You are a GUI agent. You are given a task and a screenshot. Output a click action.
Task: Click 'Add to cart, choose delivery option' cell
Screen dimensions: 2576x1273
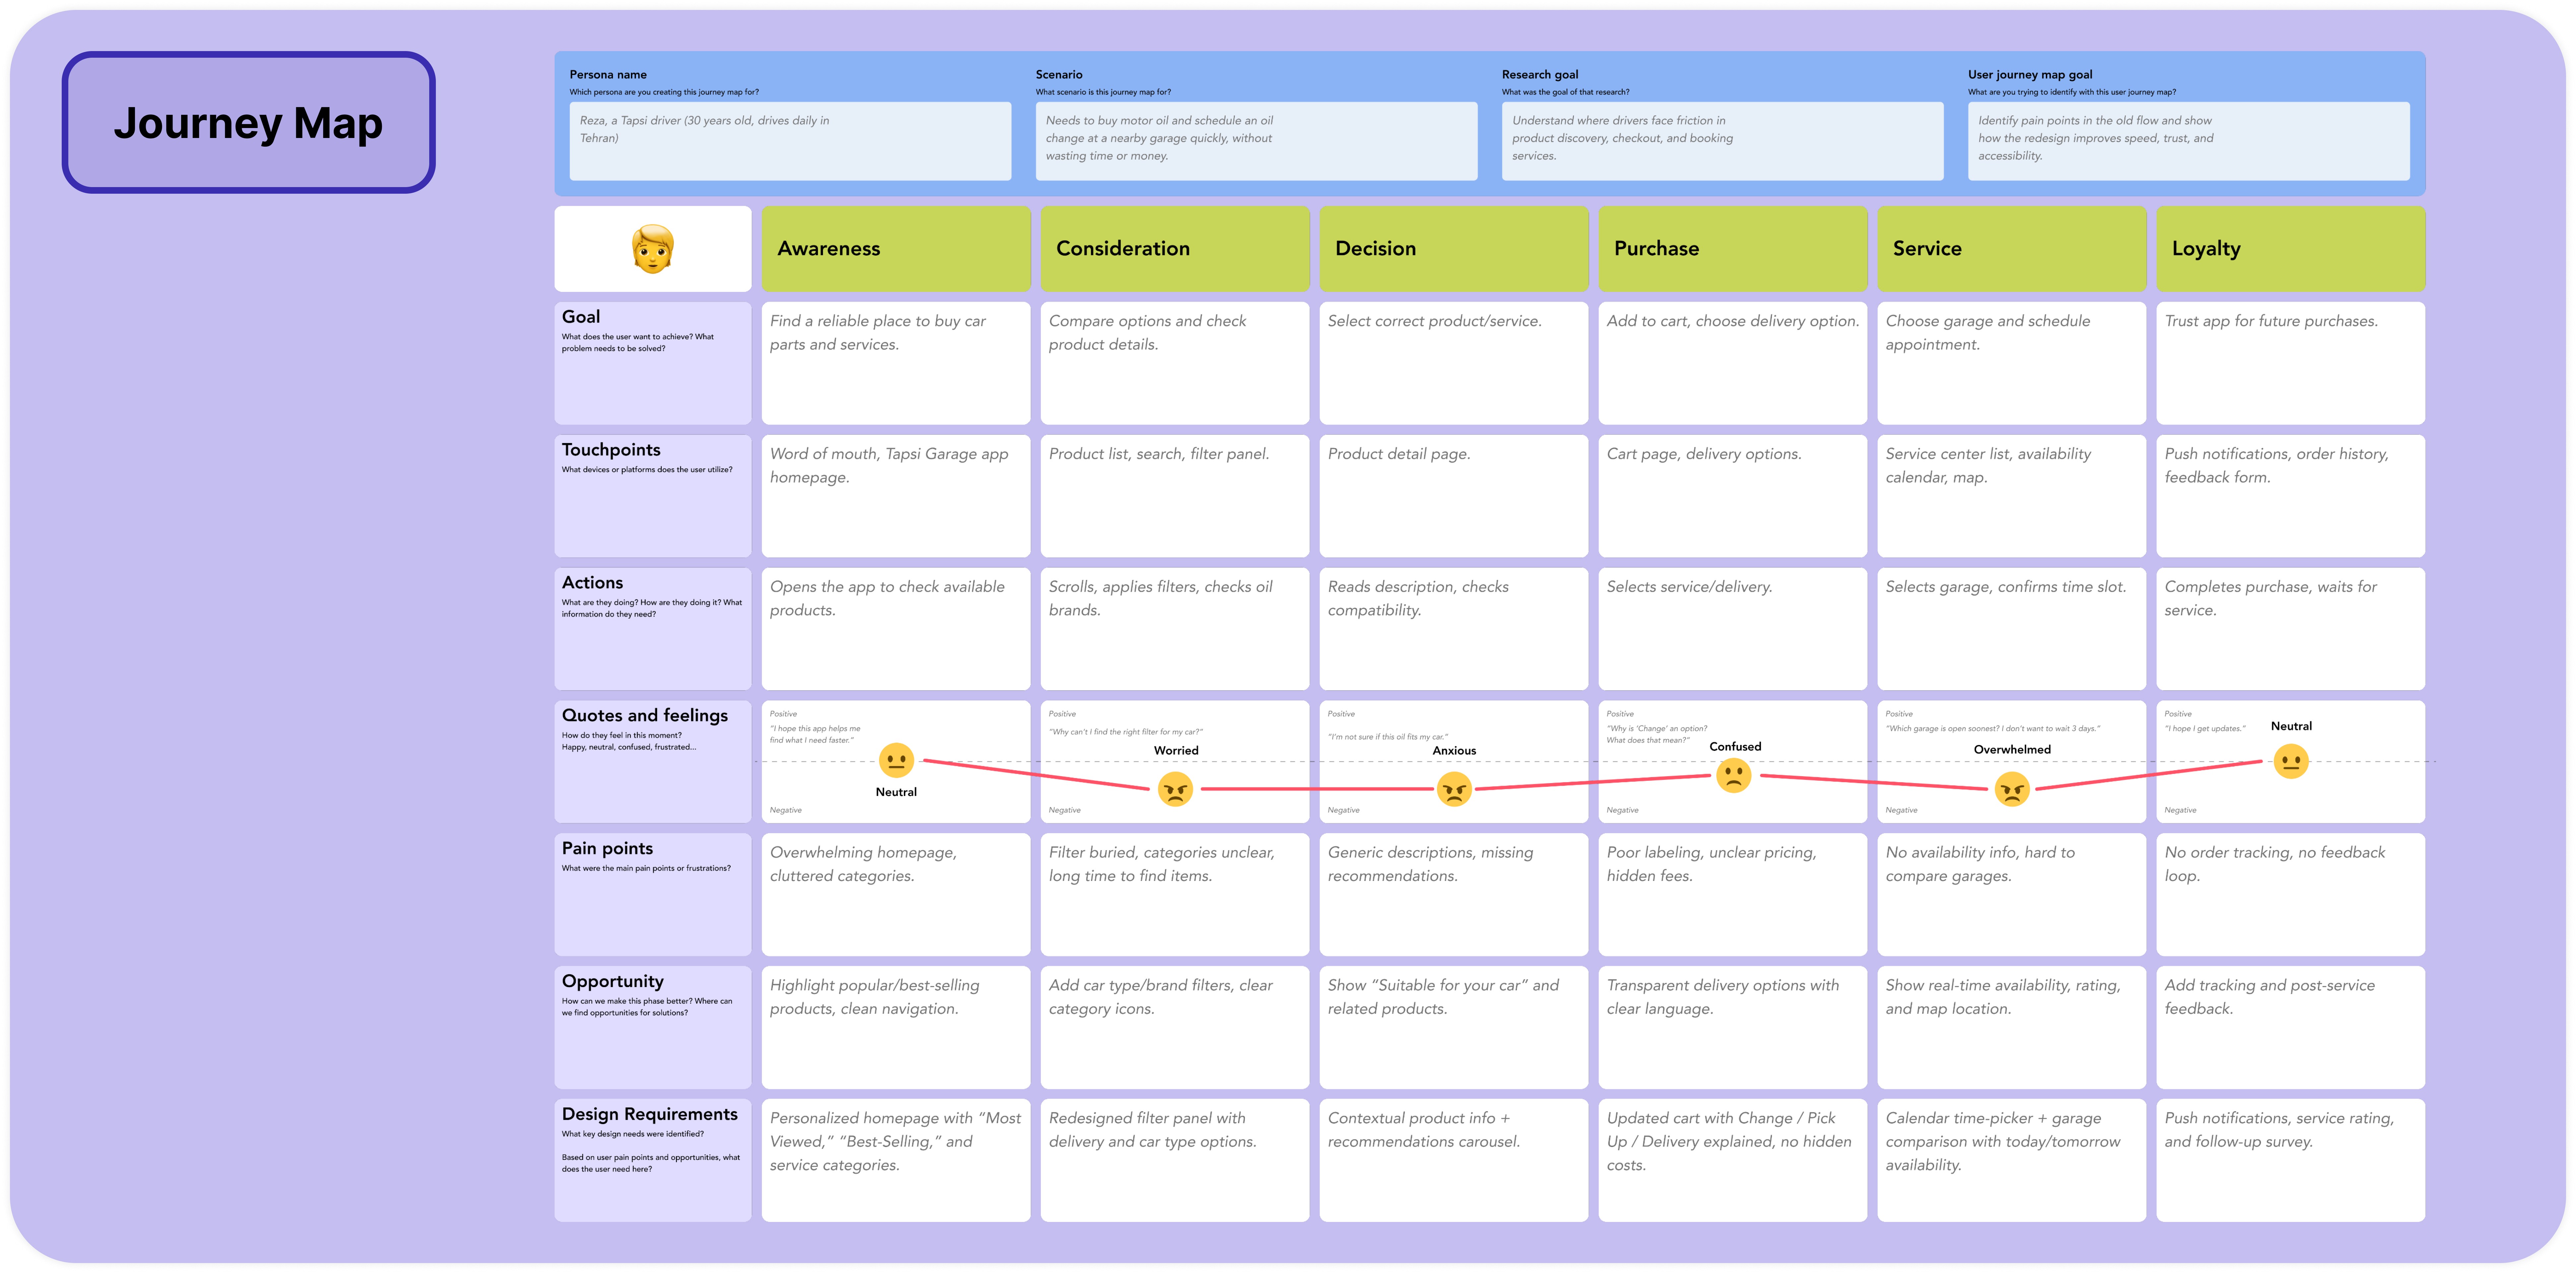point(1733,363)
